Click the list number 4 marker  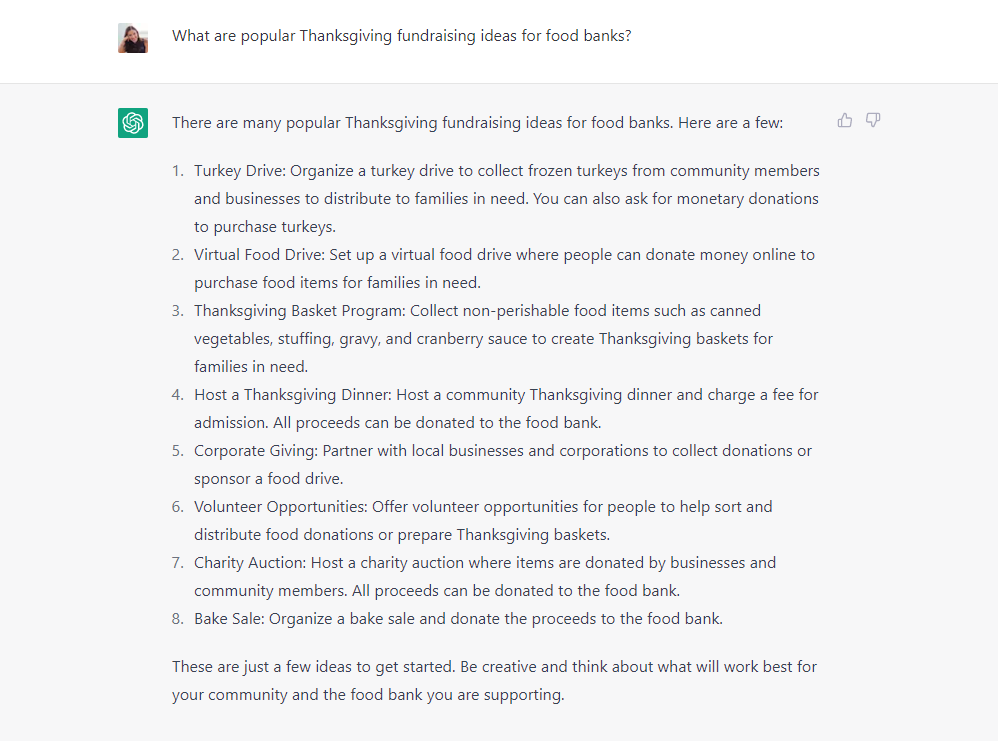click(x=178, y=395)
